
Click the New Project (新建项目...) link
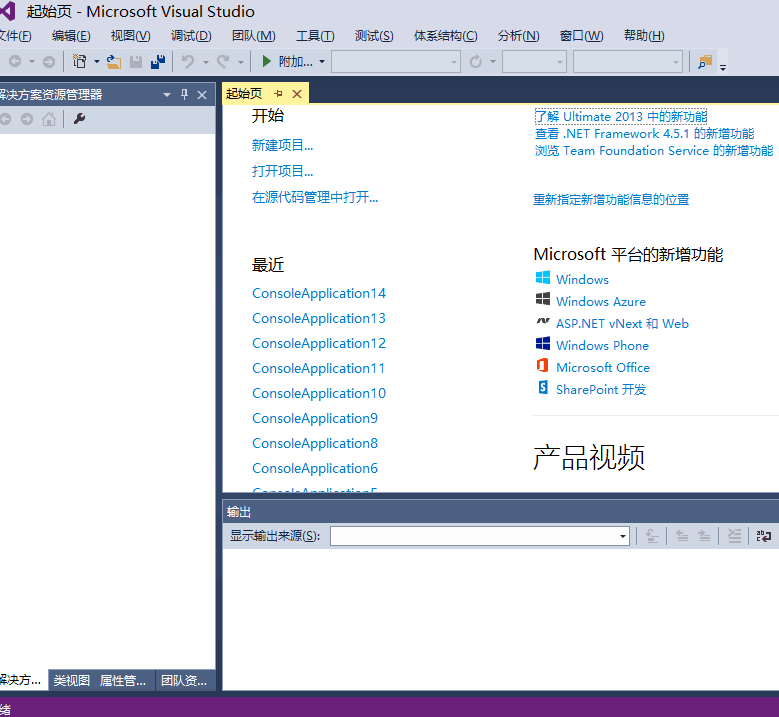282,145
